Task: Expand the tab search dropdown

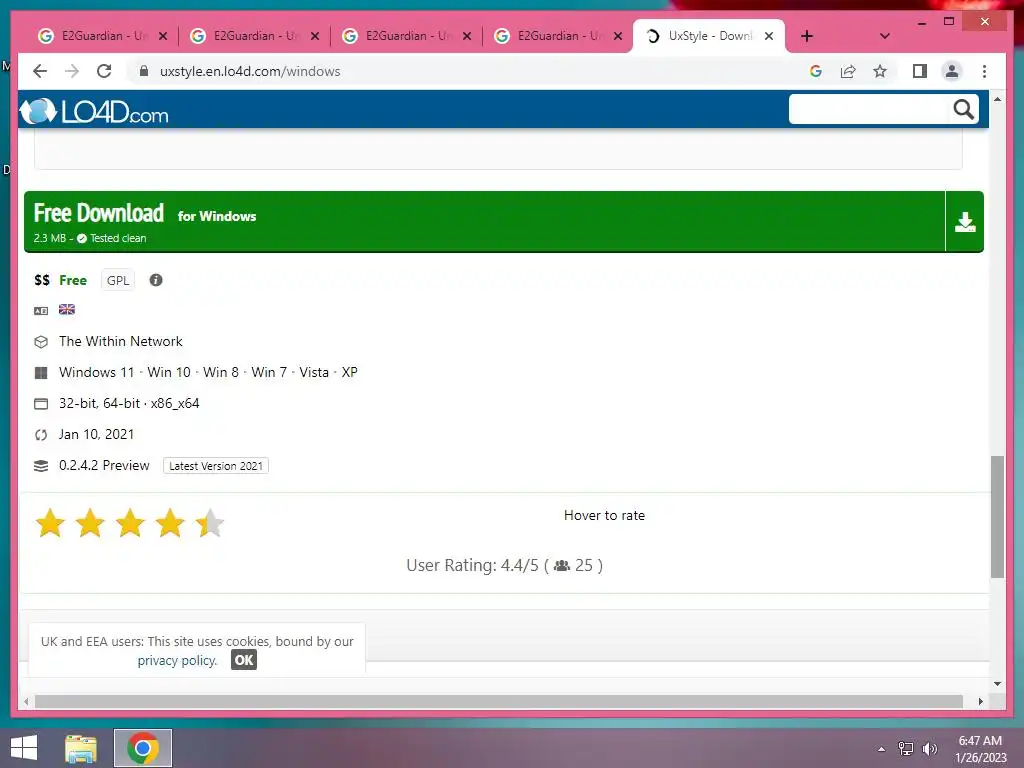Action: (885, 36)
